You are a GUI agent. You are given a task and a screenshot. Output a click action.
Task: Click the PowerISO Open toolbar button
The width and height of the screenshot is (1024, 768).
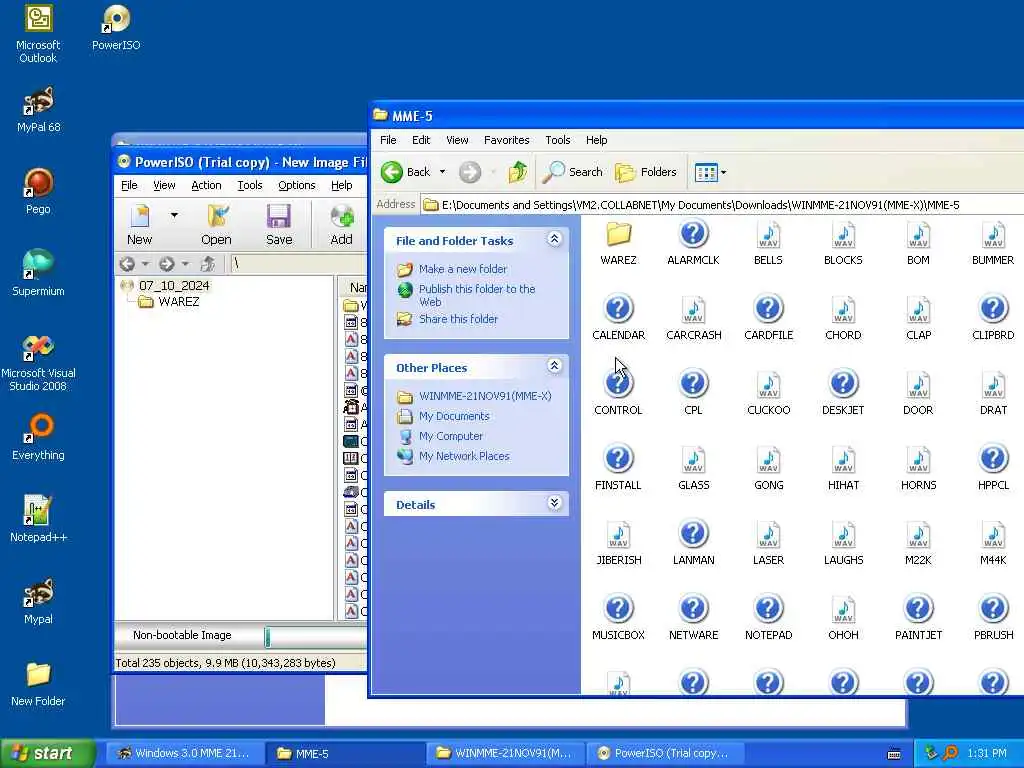(216, 225)
